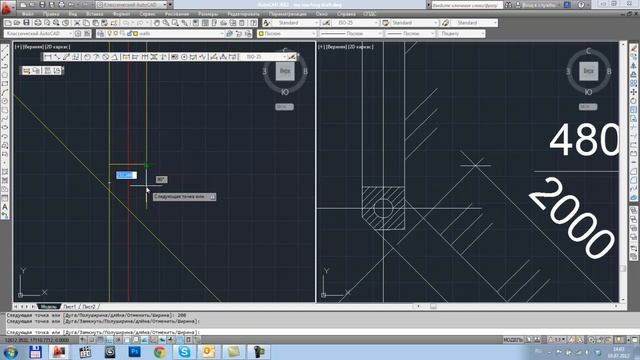This screenshot has width=640, height=360.
Task: Click the Copy clipboard icon in standard toolbar
Action: coord(87,23)
